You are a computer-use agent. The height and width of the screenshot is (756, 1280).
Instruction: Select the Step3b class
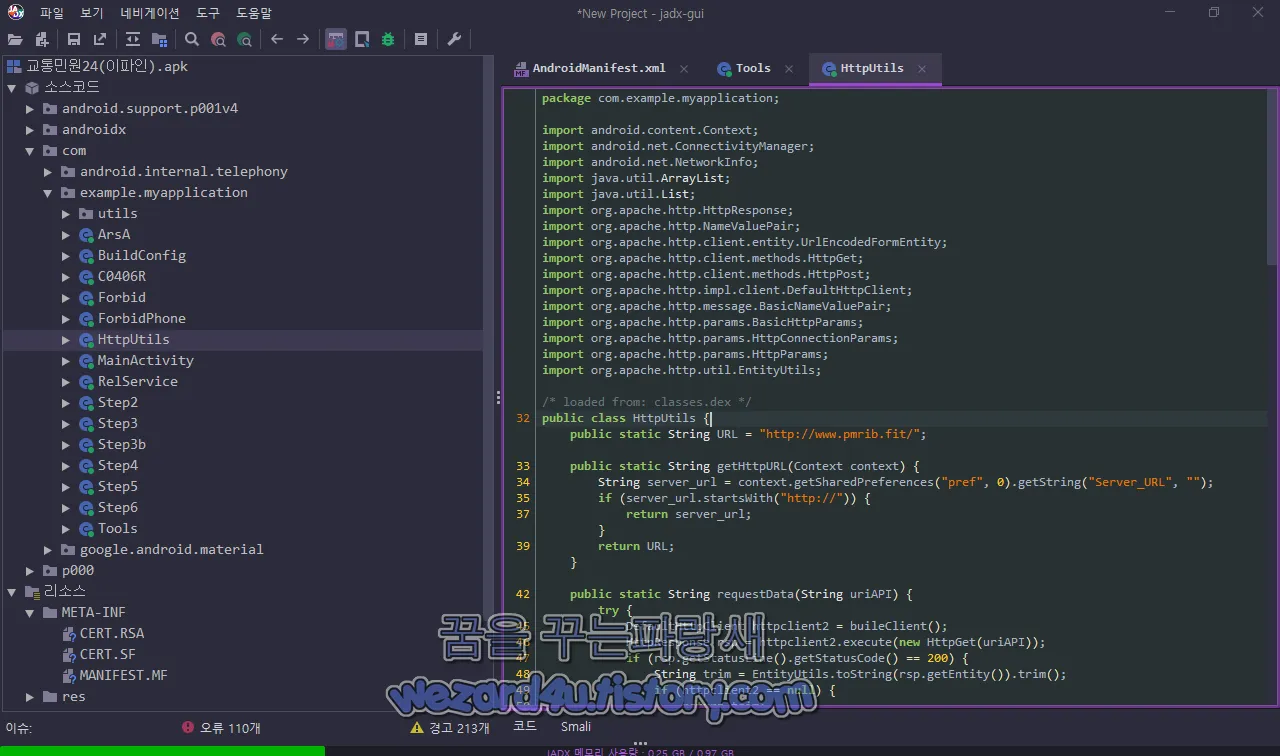pos(121,444)
